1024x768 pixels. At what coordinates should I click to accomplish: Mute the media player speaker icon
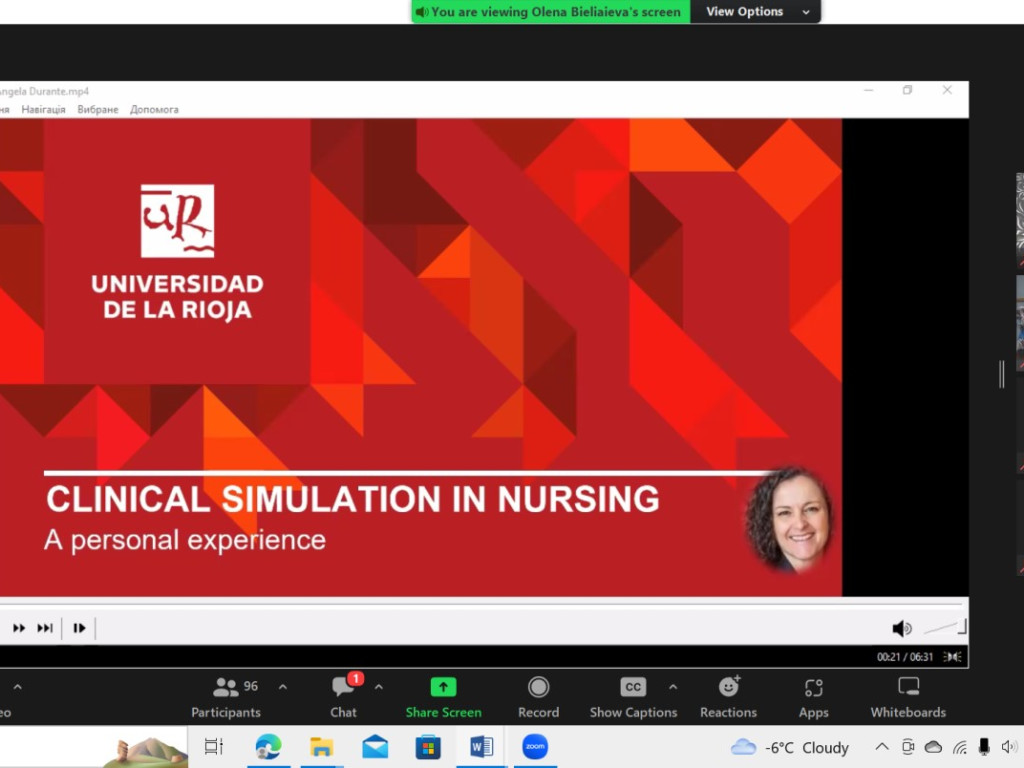902,628
